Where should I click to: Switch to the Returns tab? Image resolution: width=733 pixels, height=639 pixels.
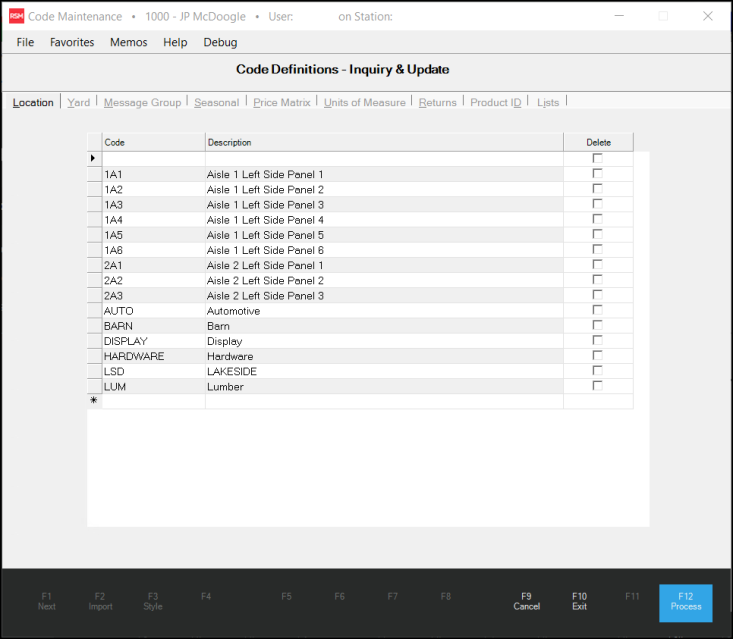pyautogui.click(x=438, y=102)
